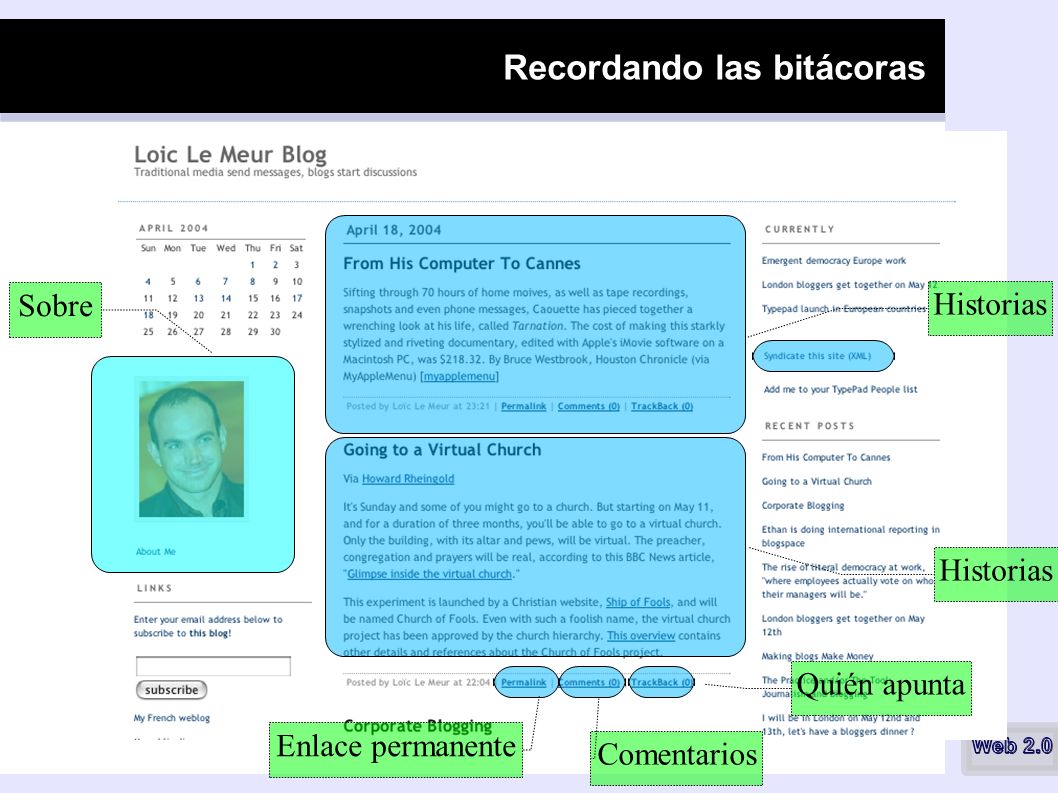Open Corporate Blogging under Recent Posts

tap(803, 505)
